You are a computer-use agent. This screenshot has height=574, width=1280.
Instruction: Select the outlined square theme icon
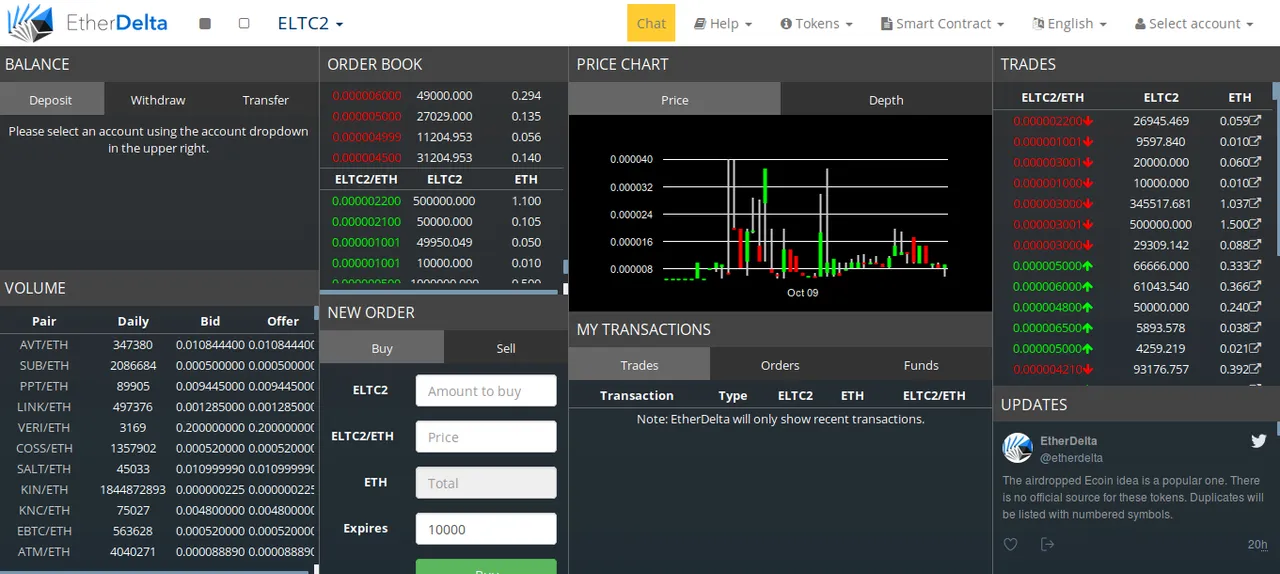click(x=244, y=23)
